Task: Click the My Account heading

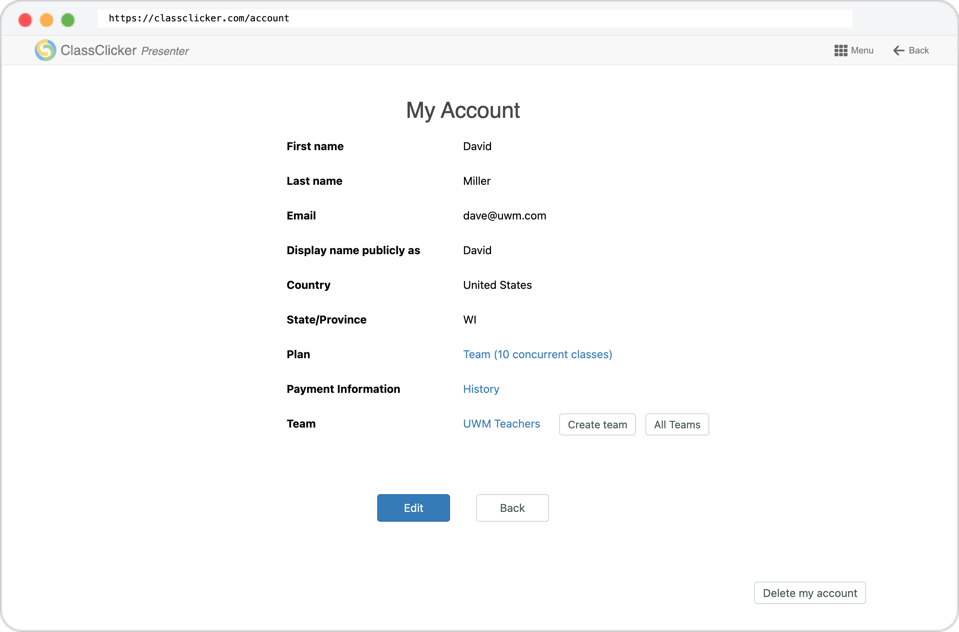Action: [463, 110]
